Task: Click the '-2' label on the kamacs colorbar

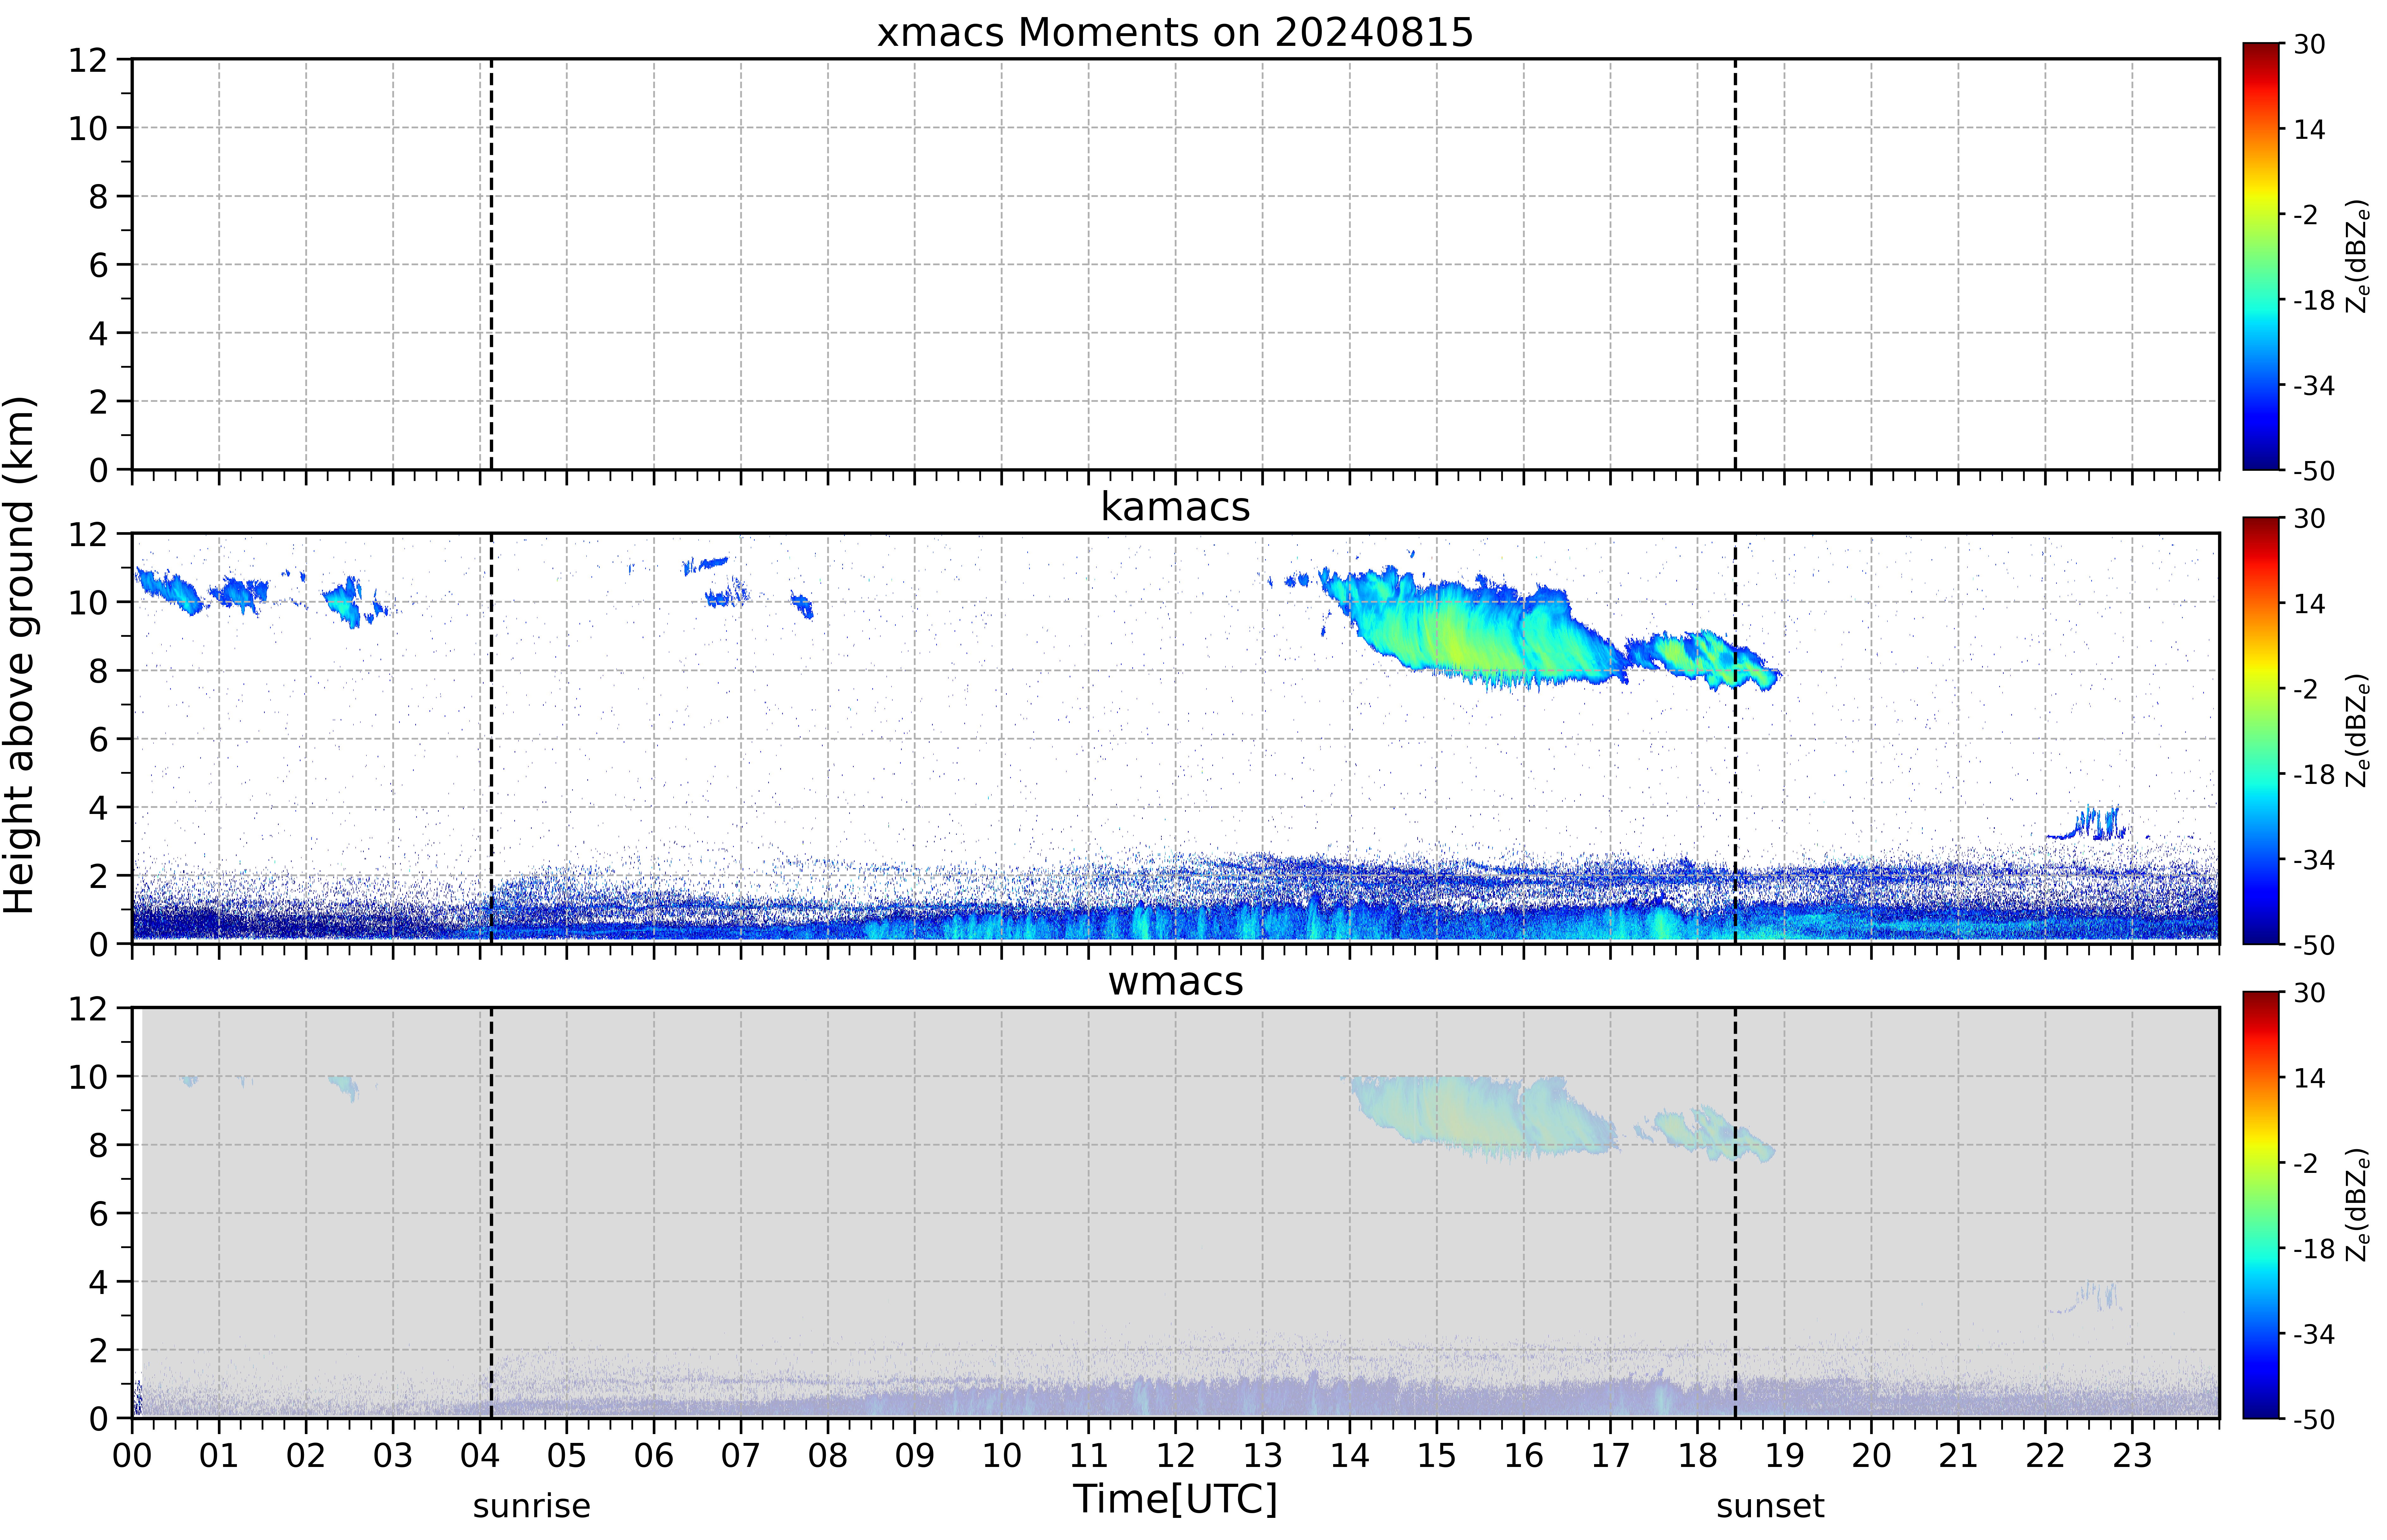Action: [x=2305, y=689]
